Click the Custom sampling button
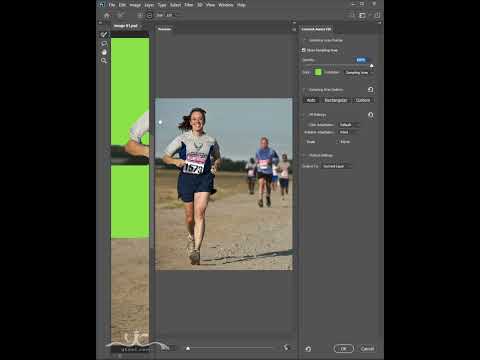Screen dimensions: 480x360 click(363, 100)
